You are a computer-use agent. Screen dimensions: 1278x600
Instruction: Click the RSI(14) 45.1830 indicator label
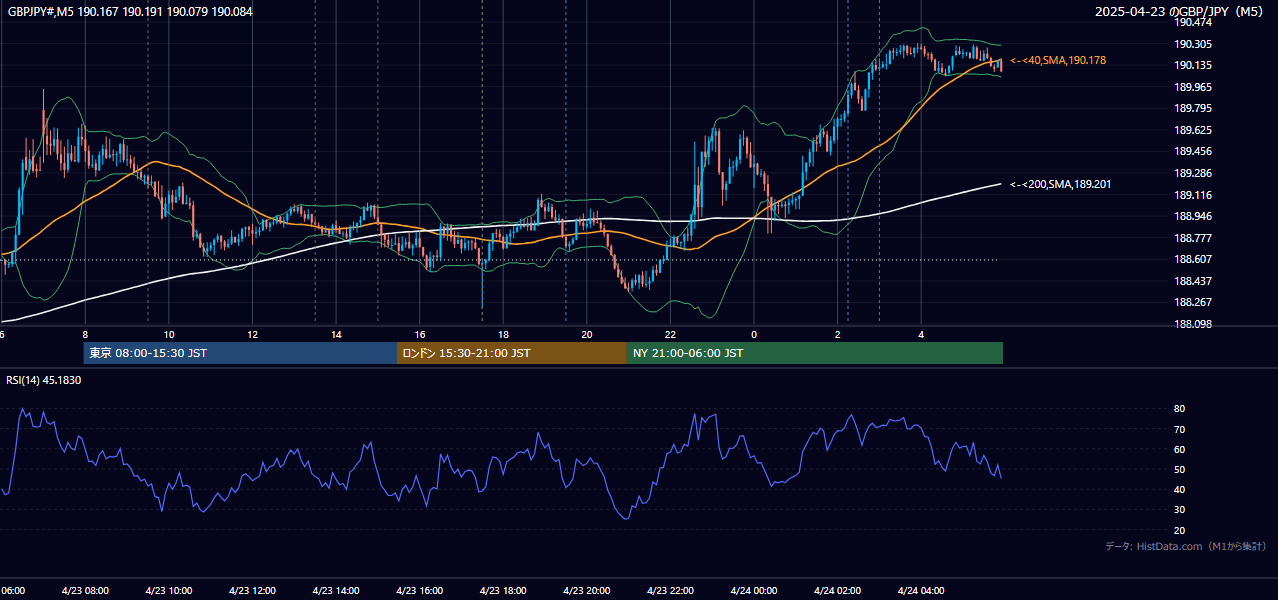44,380
